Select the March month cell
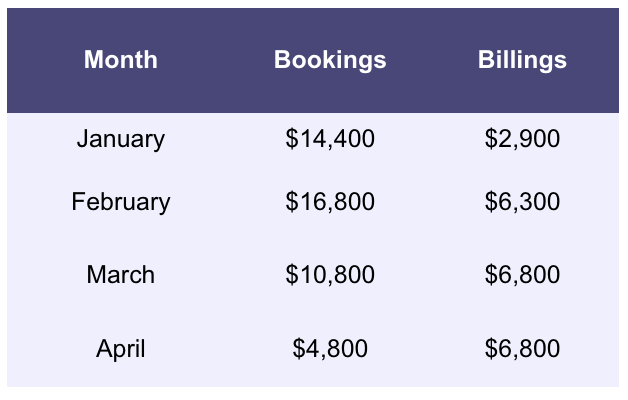This screenshot has width=628, height=400. coord(121,275)
